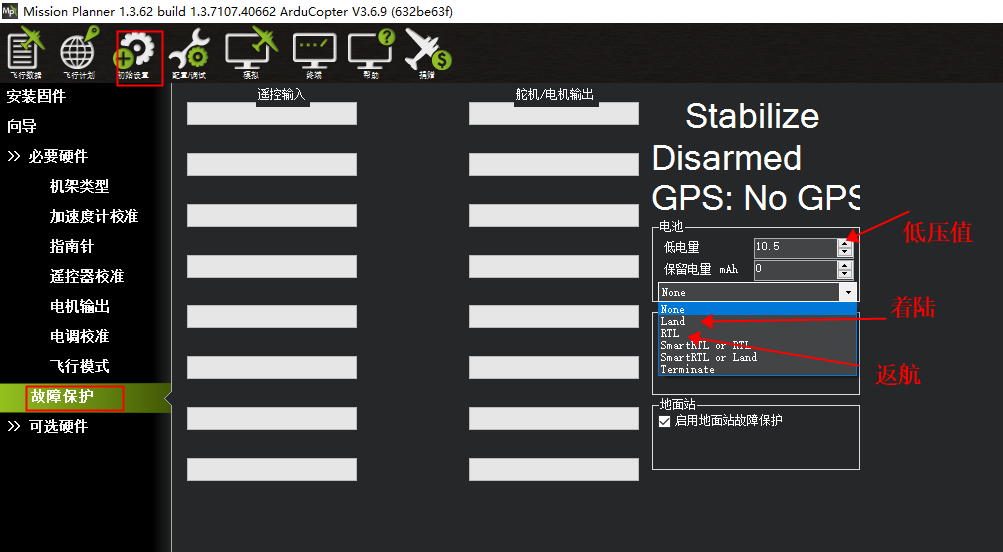Open the 飞行计划 flight plan globe icon

79,54
